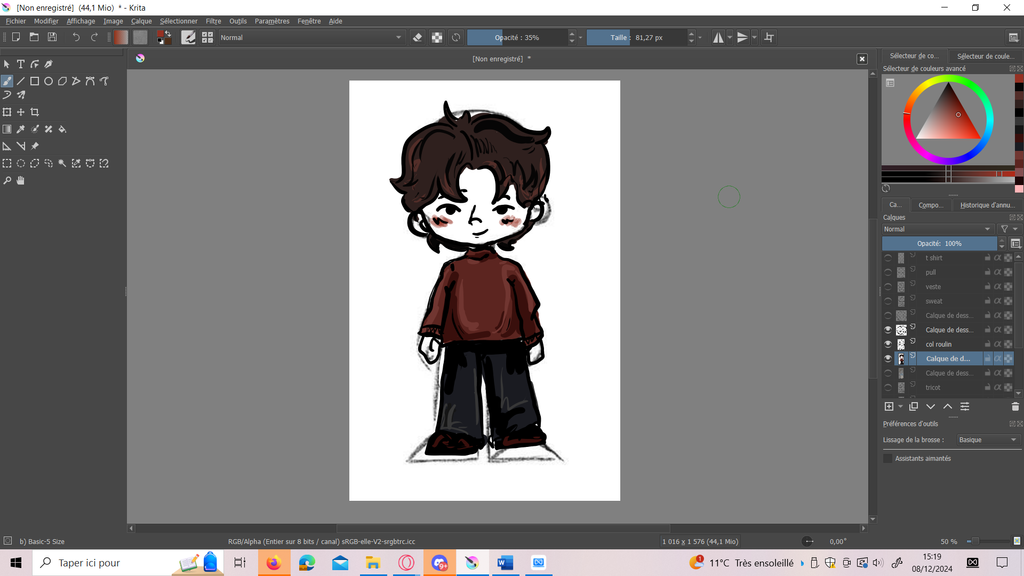The image size is (1024, 576).
Task: Open the Filtre menu
Action: coord(213,21)
